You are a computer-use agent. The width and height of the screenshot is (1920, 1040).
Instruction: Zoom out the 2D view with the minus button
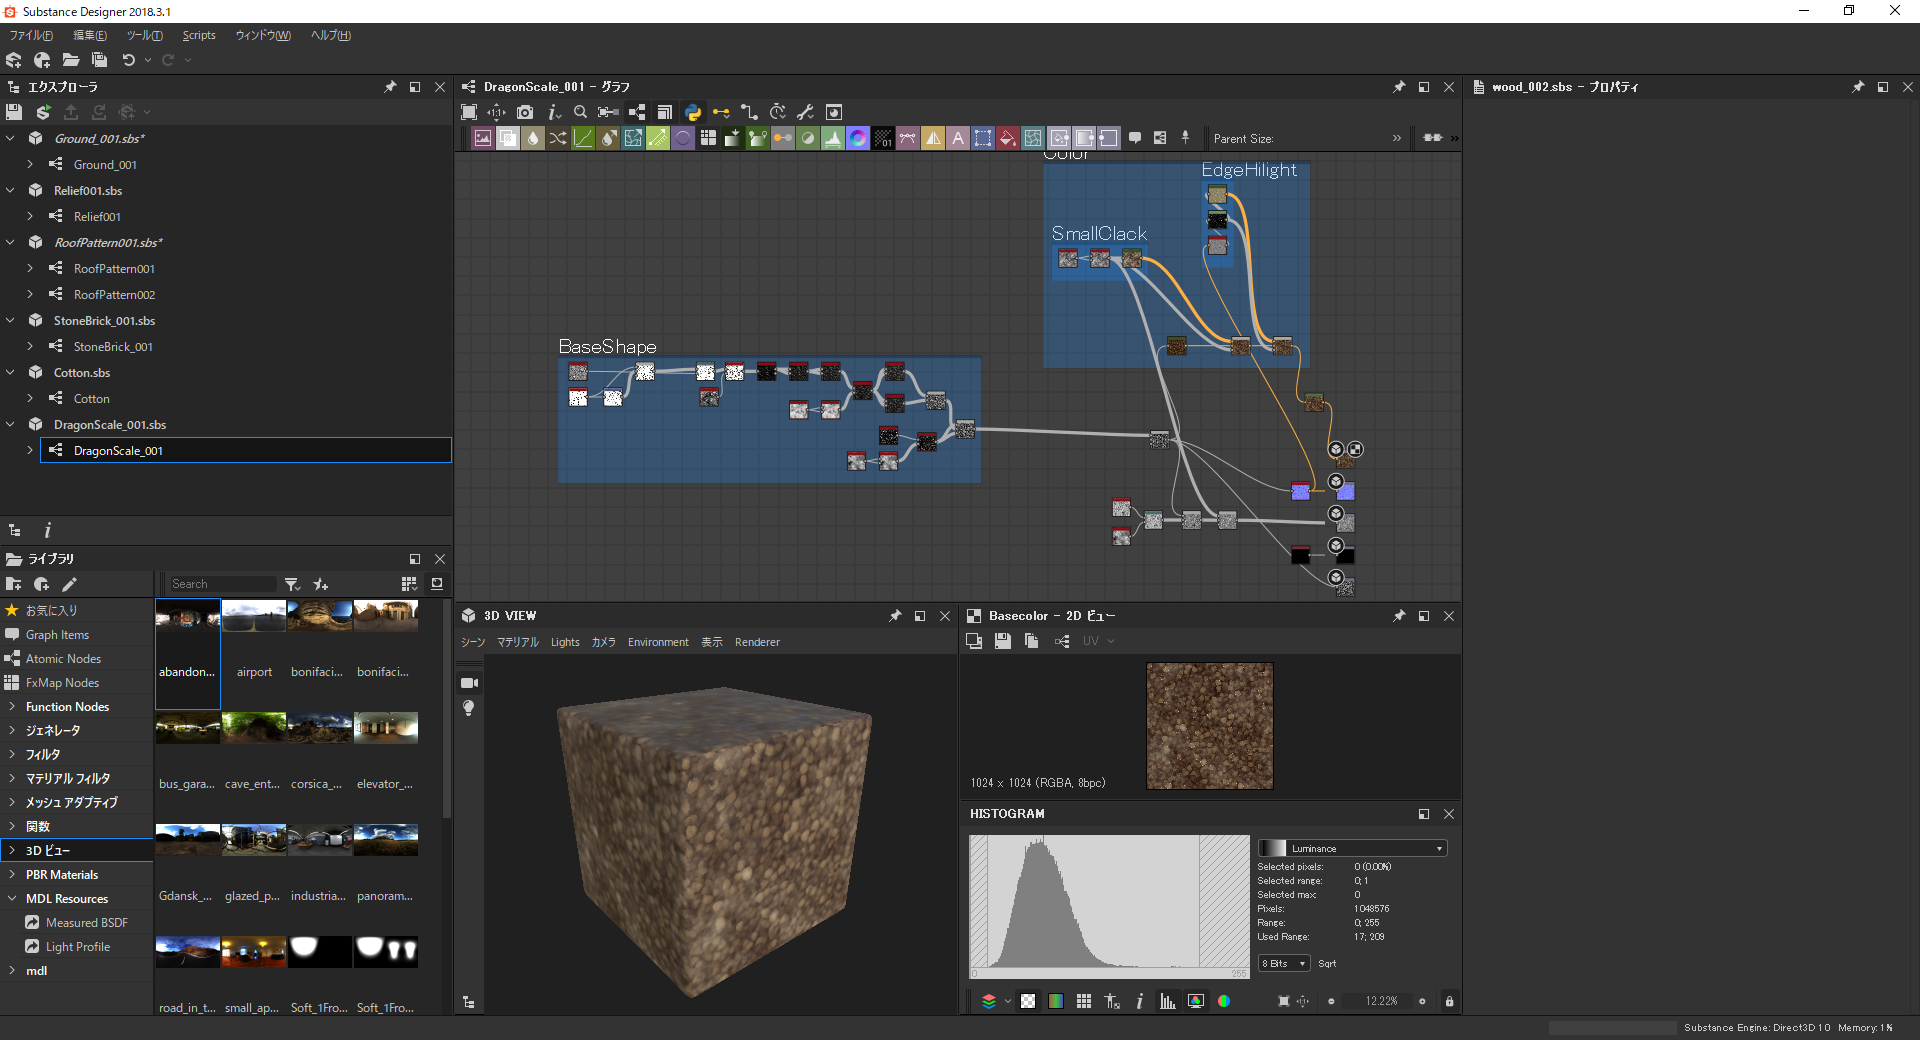coord(1331,1001)
